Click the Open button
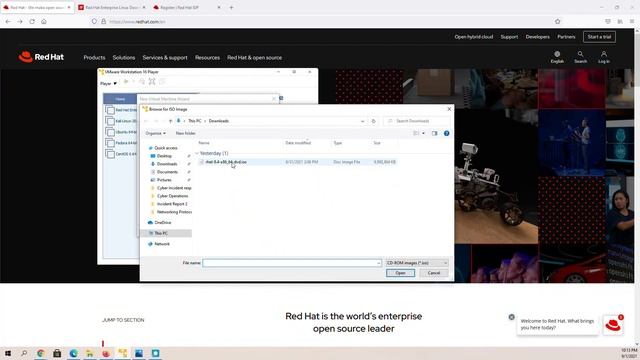This screenshot has width=640, height=360. [x=400, y=273]
